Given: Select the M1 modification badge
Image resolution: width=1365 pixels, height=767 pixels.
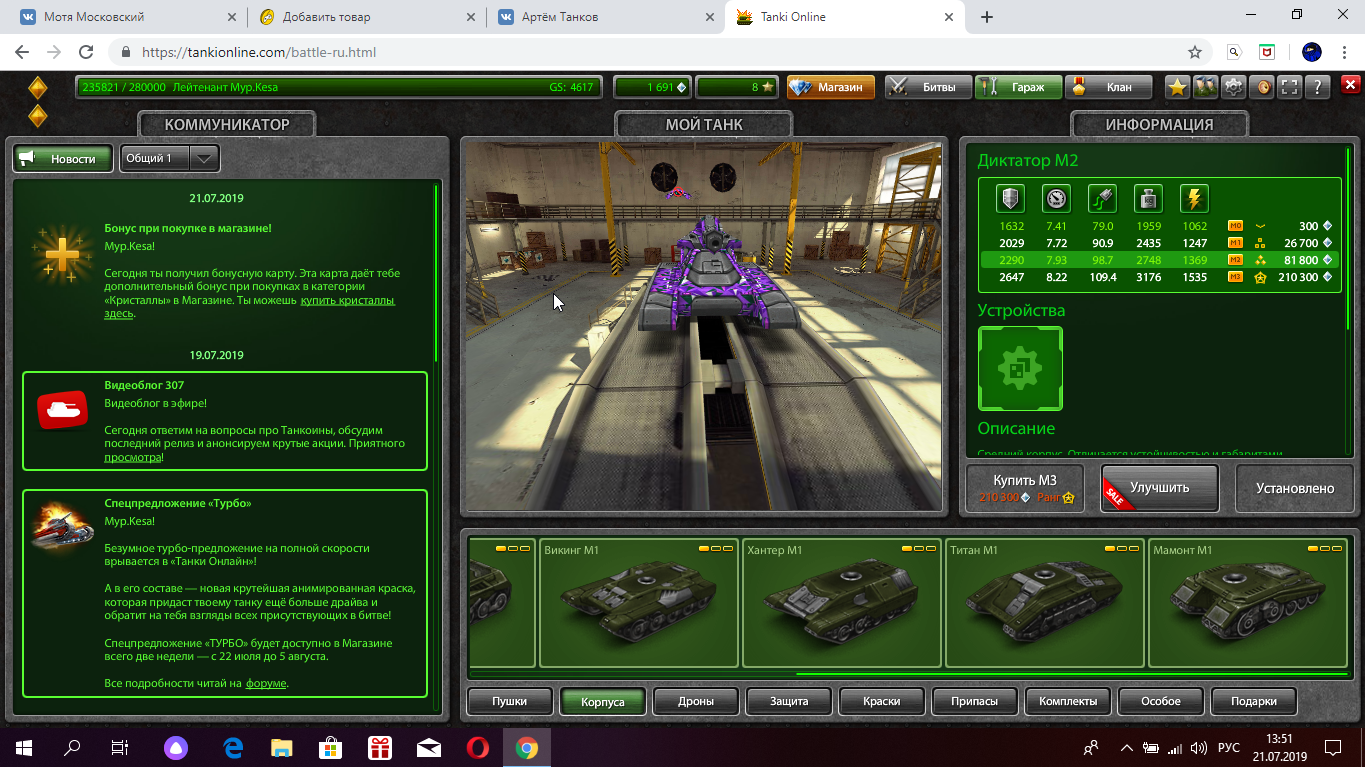Looking at the screenshot, I should (1235, 243).
